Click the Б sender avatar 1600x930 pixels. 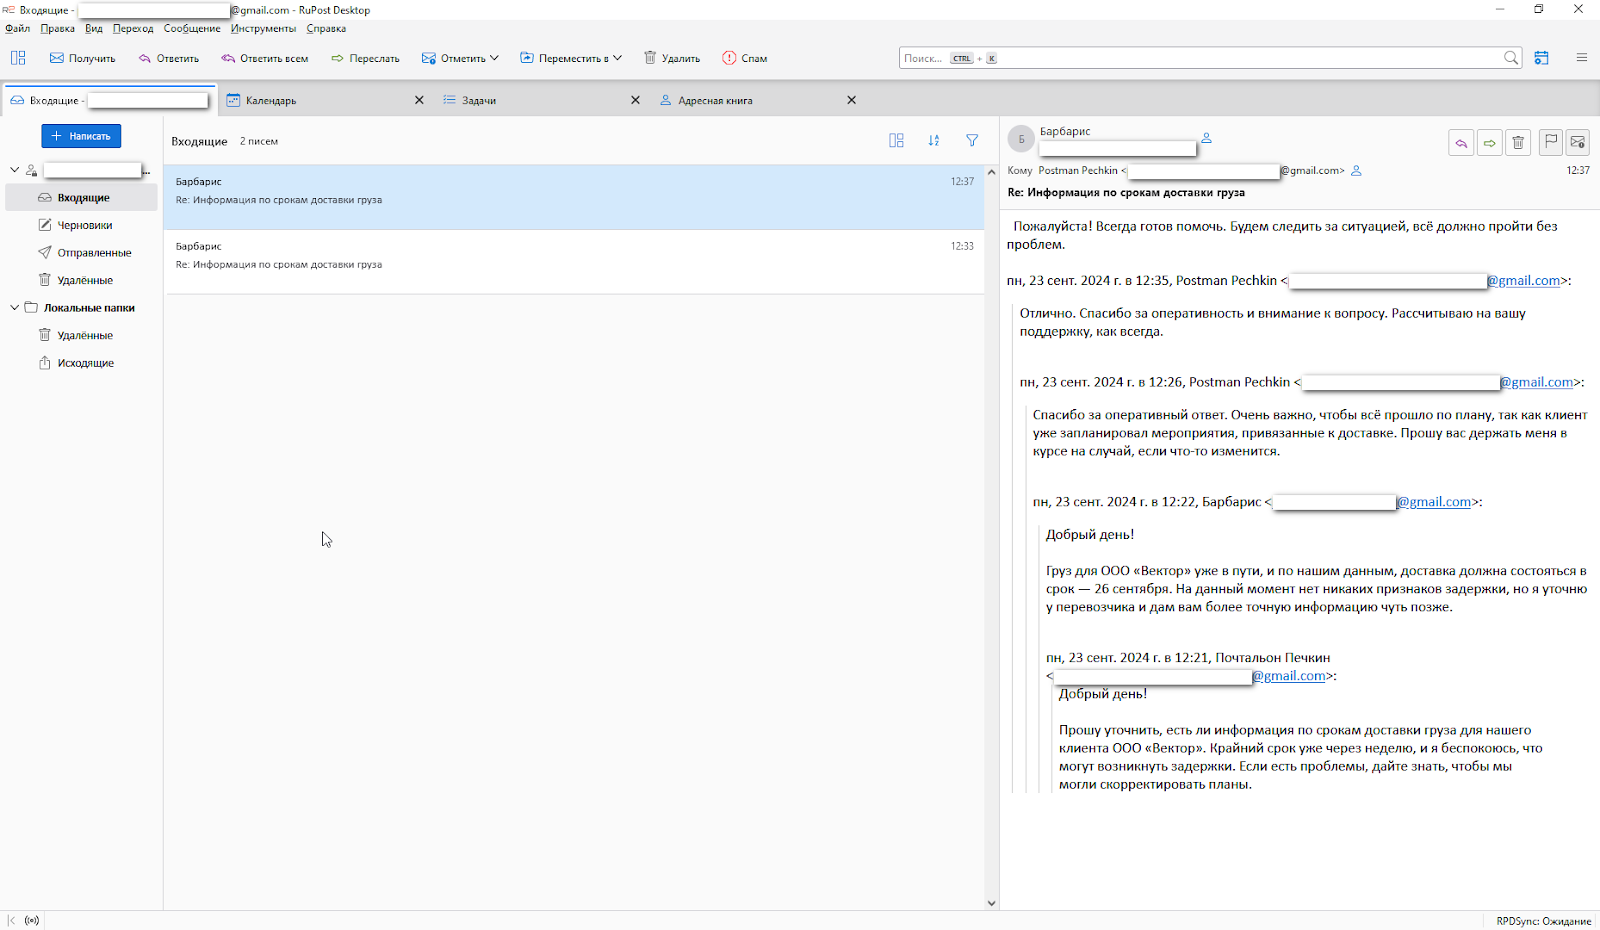1021,139
